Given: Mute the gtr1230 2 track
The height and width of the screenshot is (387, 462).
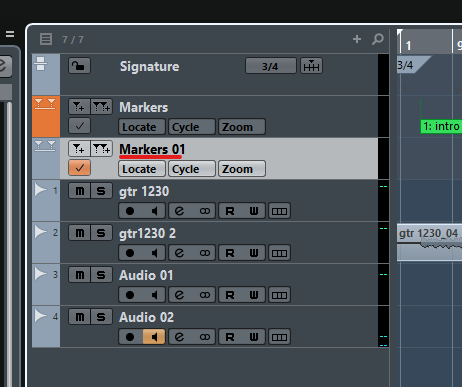Looking at the screenshot, I should coord(79,233).
